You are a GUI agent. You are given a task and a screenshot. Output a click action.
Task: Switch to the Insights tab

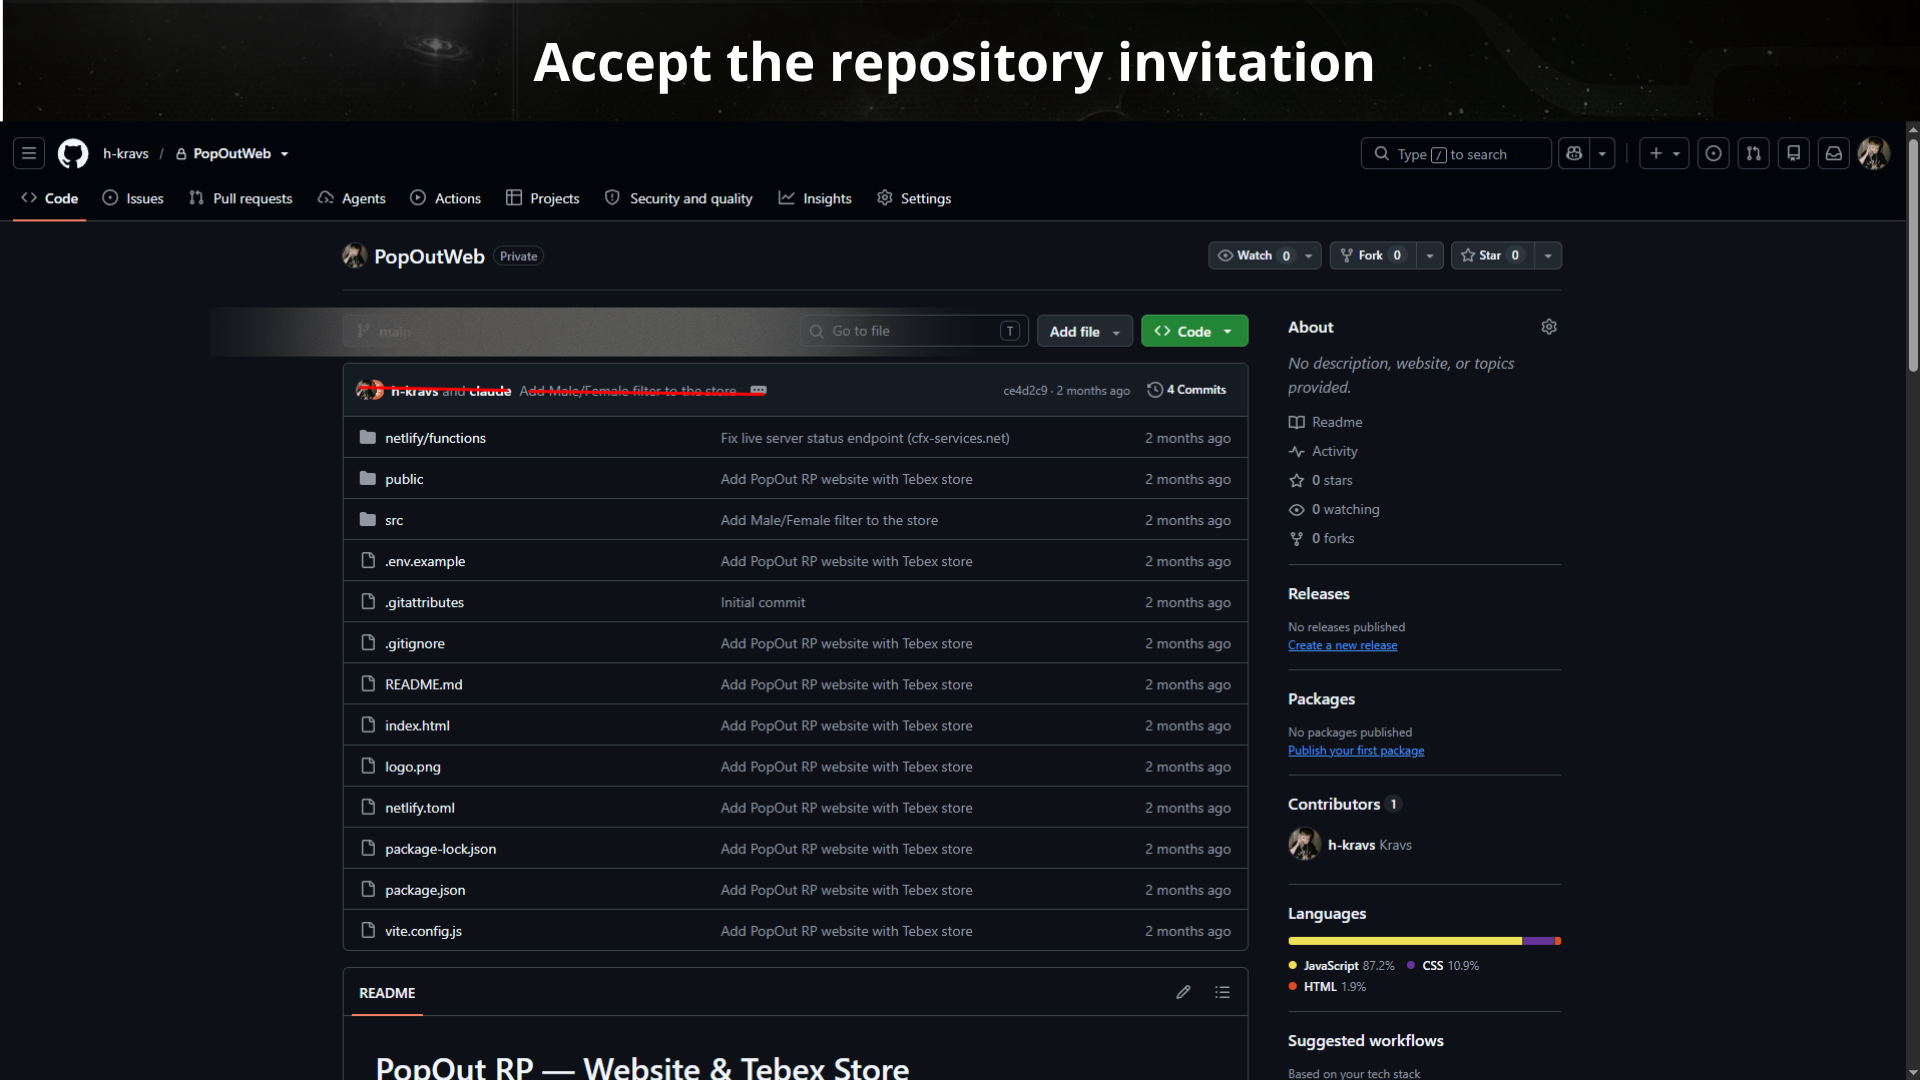click(x=815, y=198)
